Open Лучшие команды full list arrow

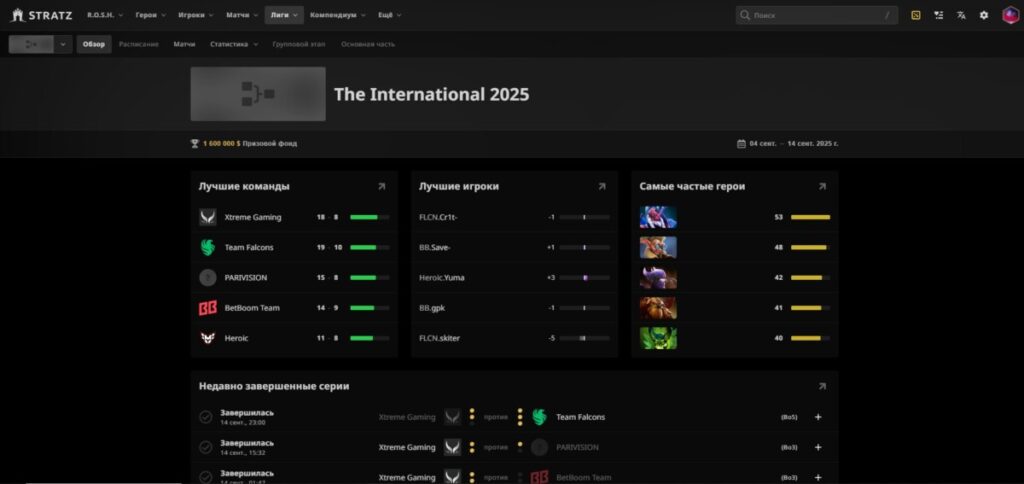click(x=381, y=187)
